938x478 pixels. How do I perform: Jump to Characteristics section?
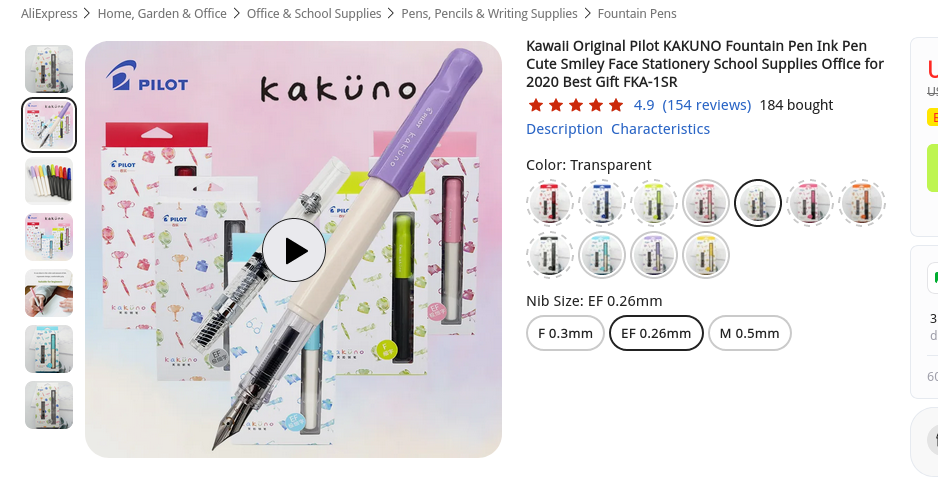click(x=660, y=129)
